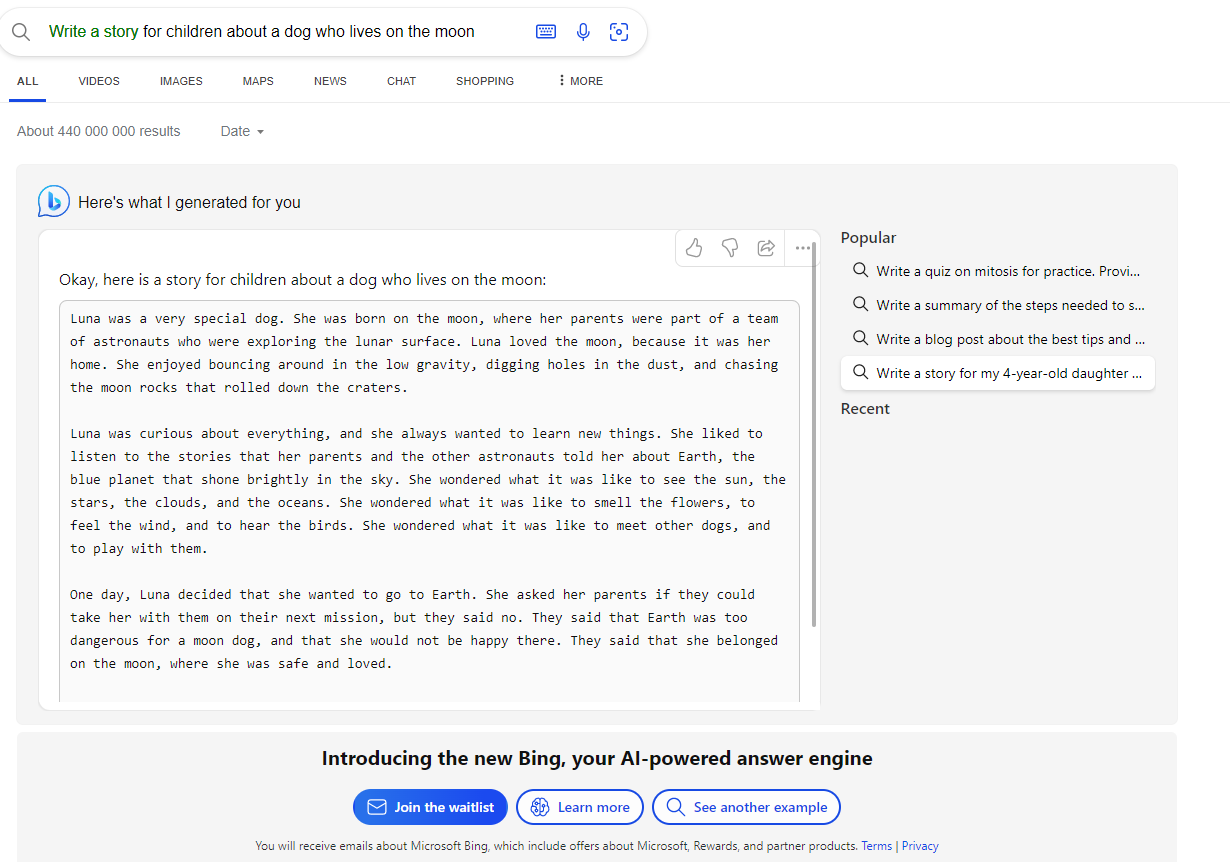Open the three-dot options on story card
This screenshot has width=1230, height=862.
coord(802,248)
